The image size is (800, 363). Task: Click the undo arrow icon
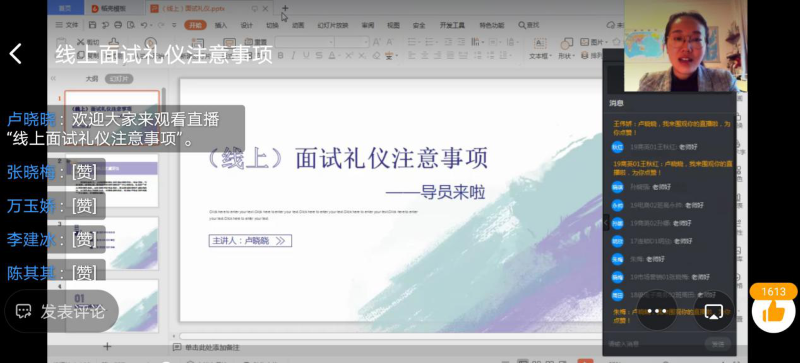(144, 25)
